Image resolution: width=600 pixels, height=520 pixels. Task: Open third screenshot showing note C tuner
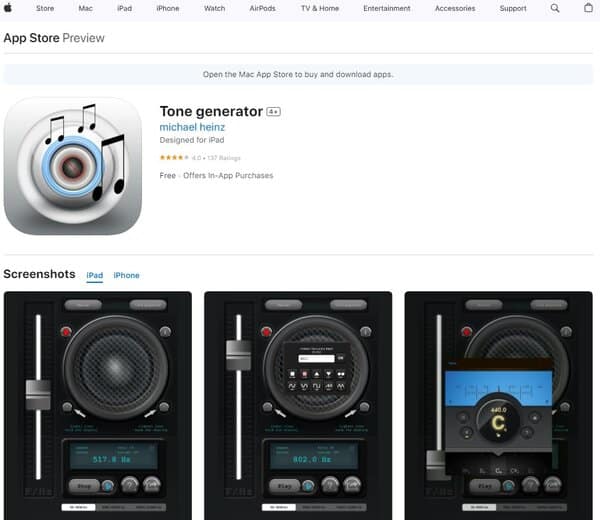[x=499, y=406]
